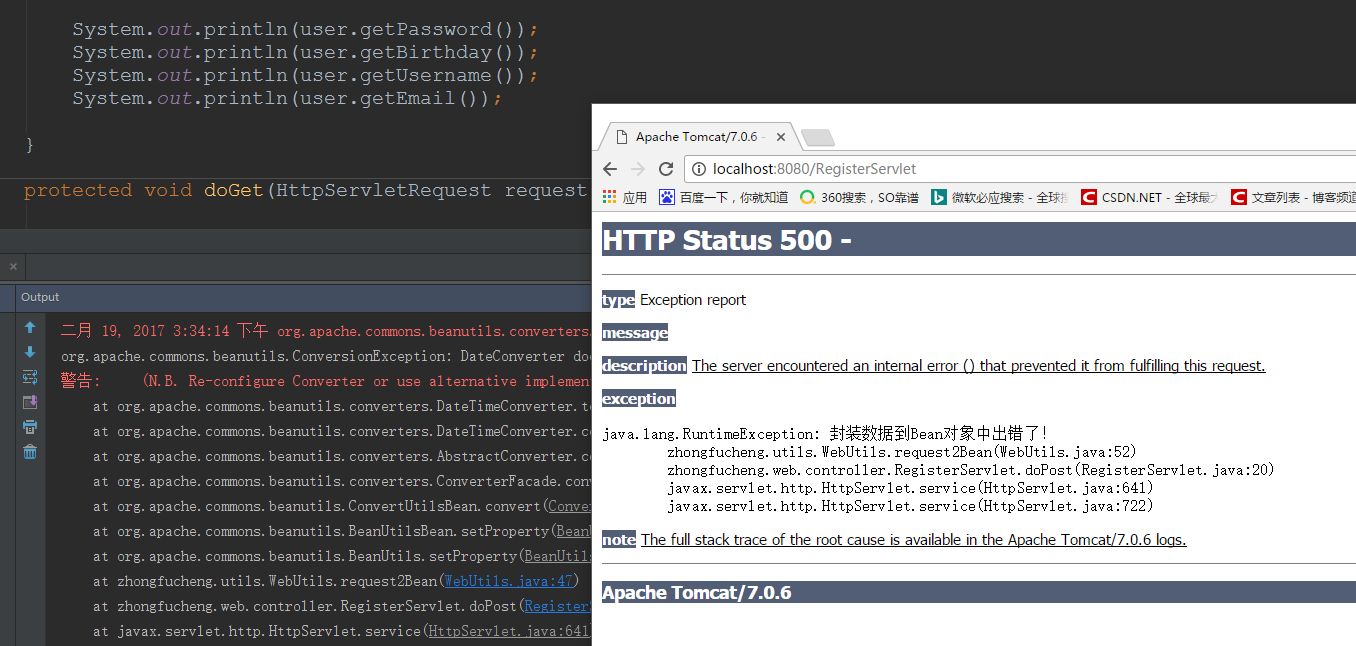Open the 应用 apps bookmark
This screenshot has height=646, width=1356.
coord(624,198)
